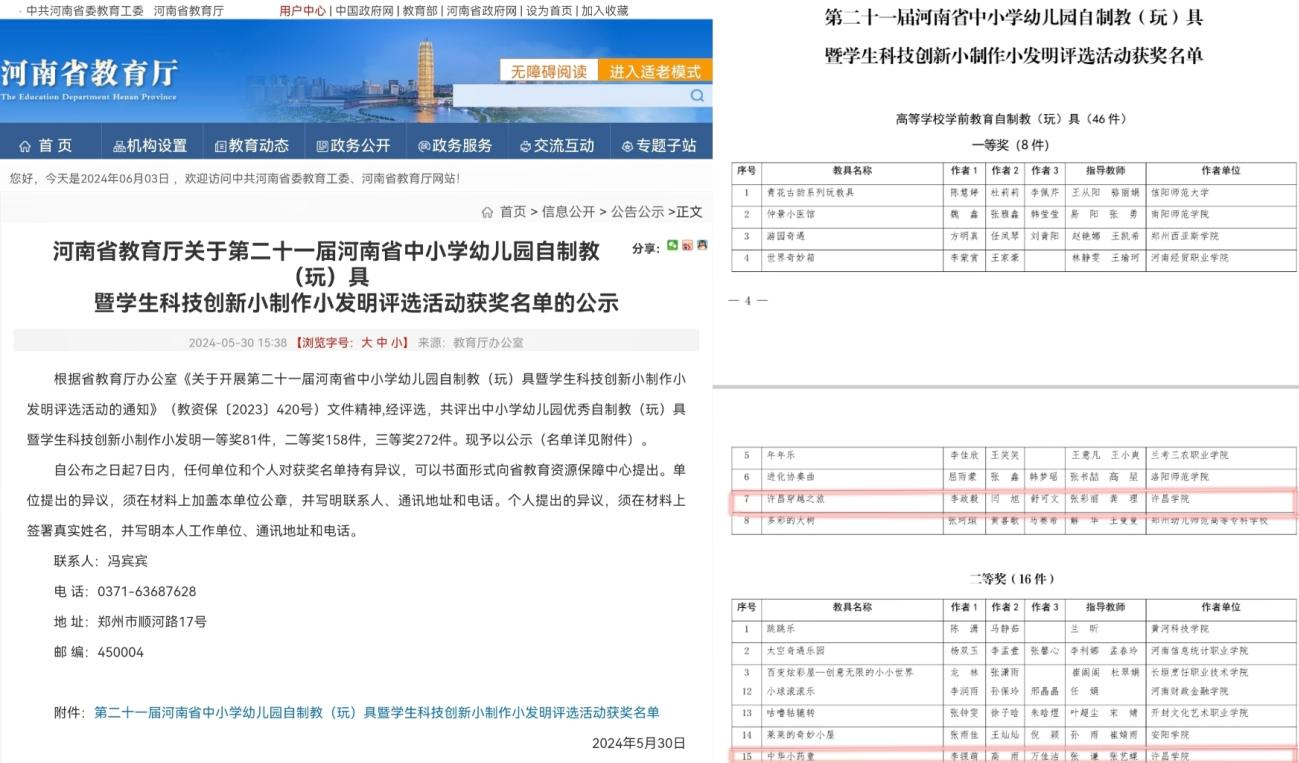
Task: Focus the site search input field
Action: pos(570,96)
